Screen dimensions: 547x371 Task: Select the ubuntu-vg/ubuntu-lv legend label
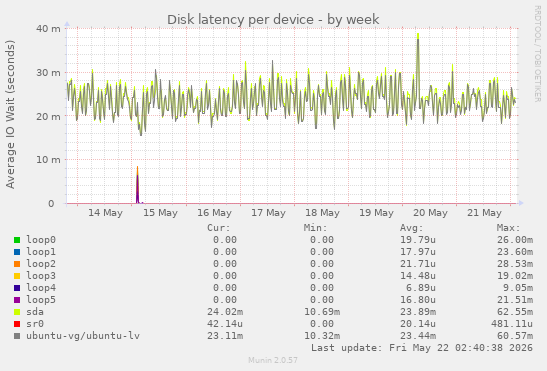coord(83,336)
